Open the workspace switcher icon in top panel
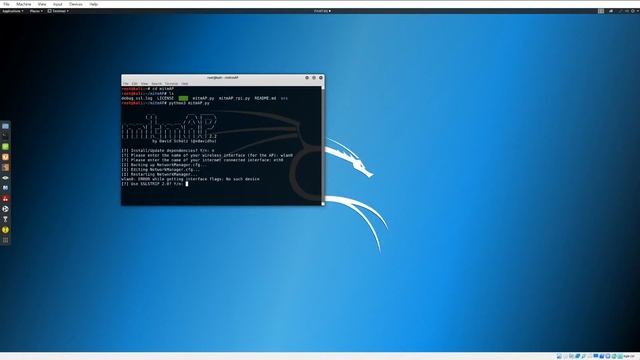Screen dimensions: 640x360 click(x=601, y=11)
